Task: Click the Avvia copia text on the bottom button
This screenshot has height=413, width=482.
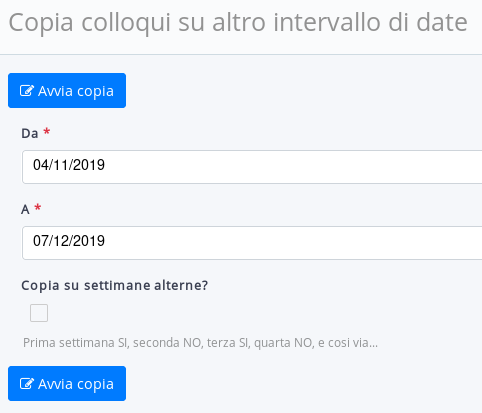Action: click(x=76, y=384)
